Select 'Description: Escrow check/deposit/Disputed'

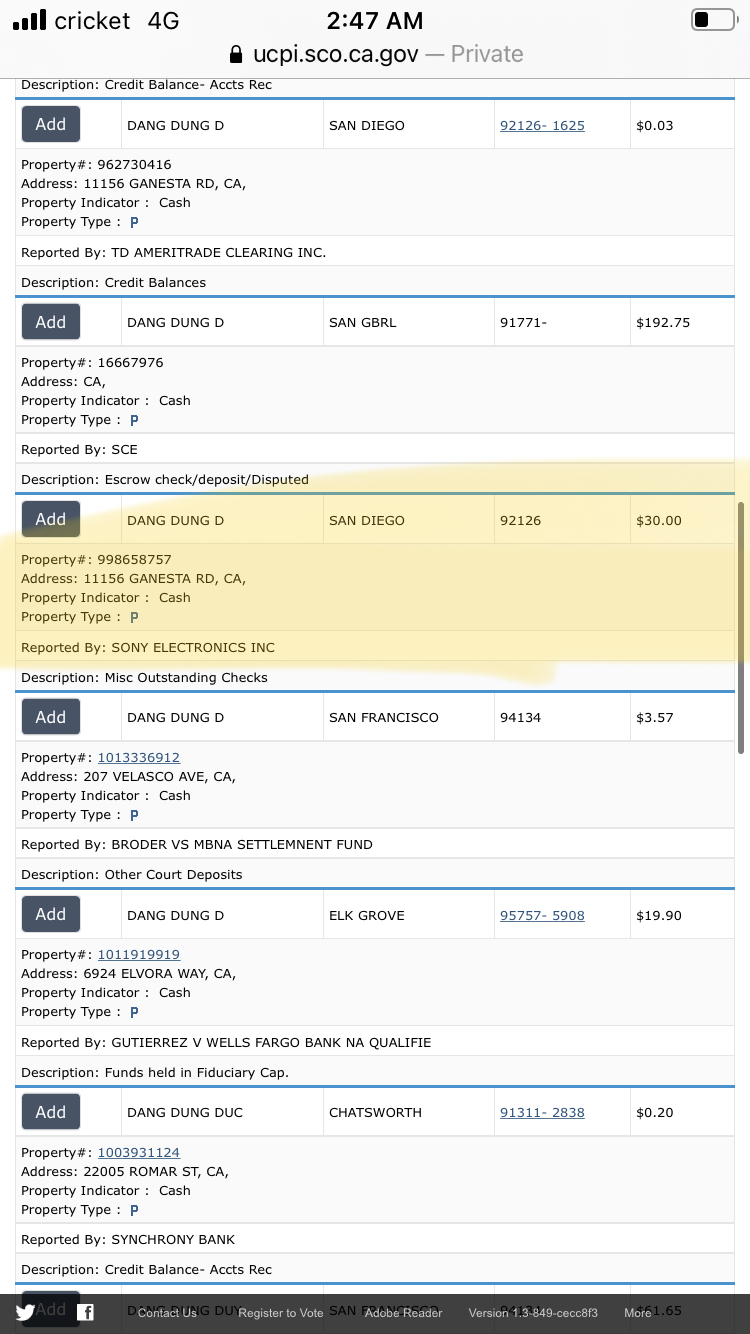point(165,479)
